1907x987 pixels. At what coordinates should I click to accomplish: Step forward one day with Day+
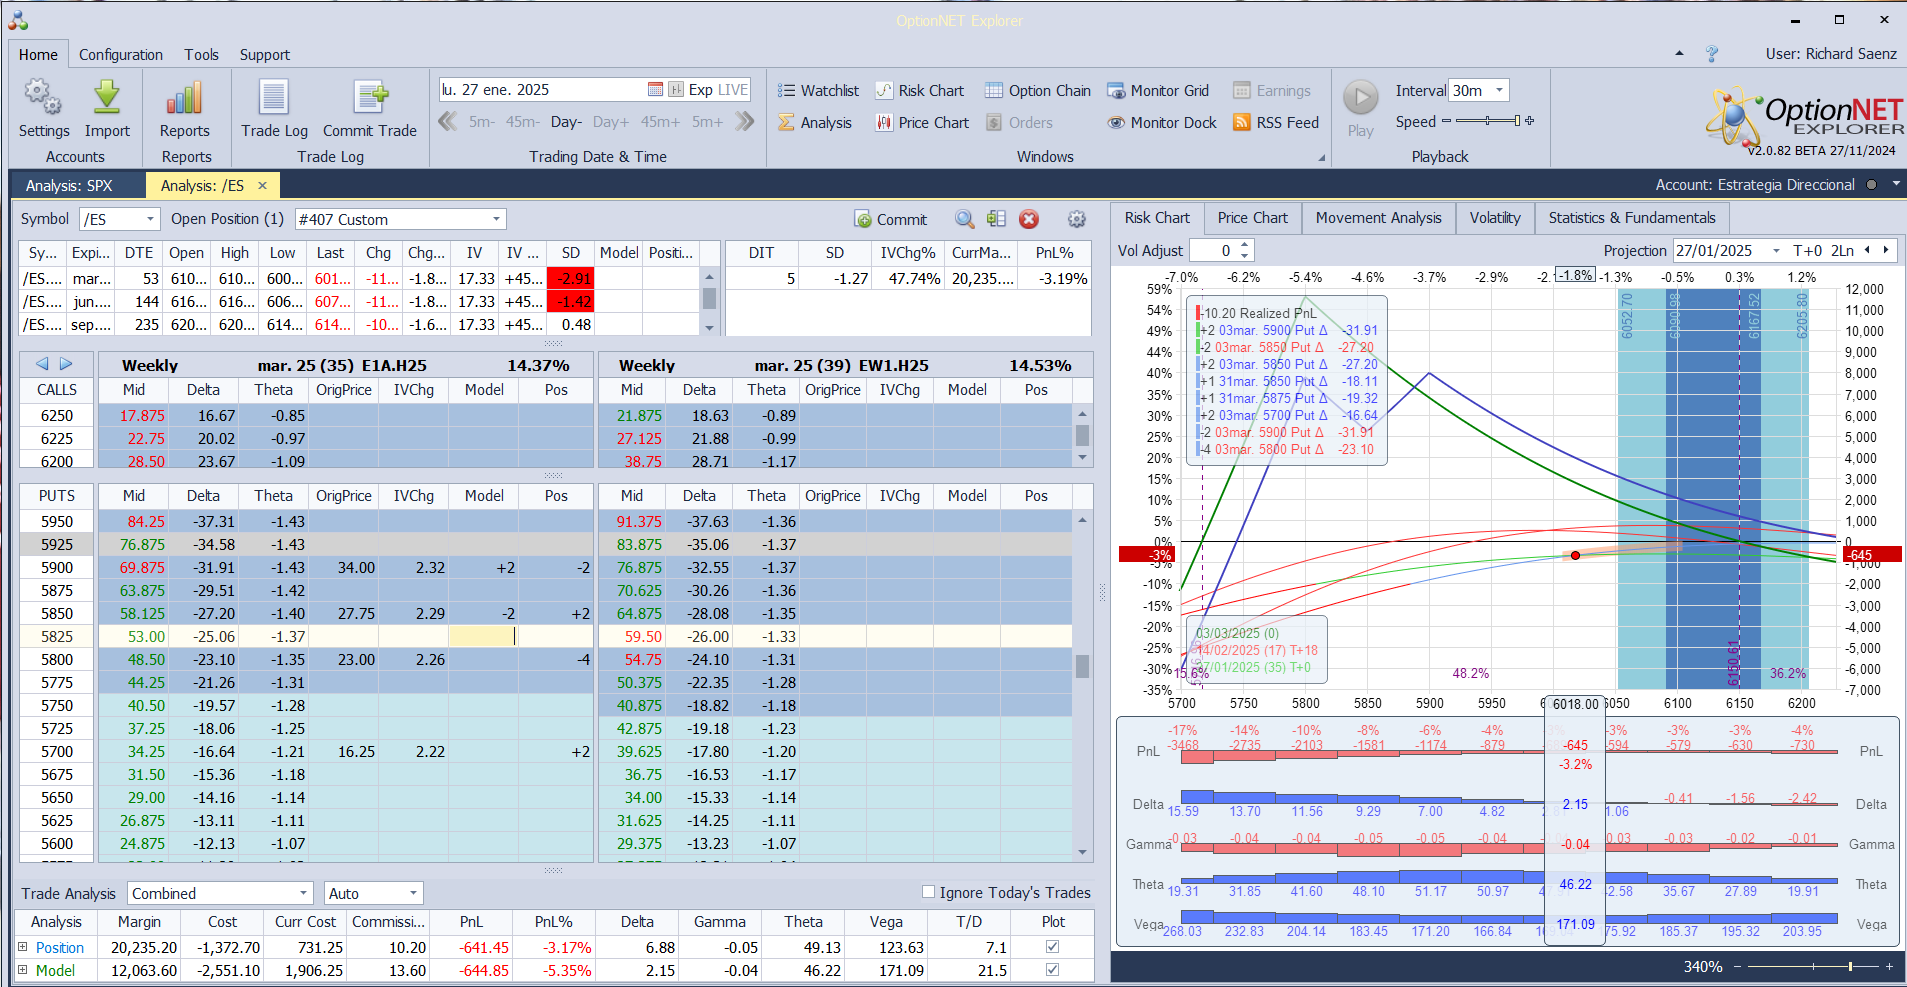coord(611,122)
